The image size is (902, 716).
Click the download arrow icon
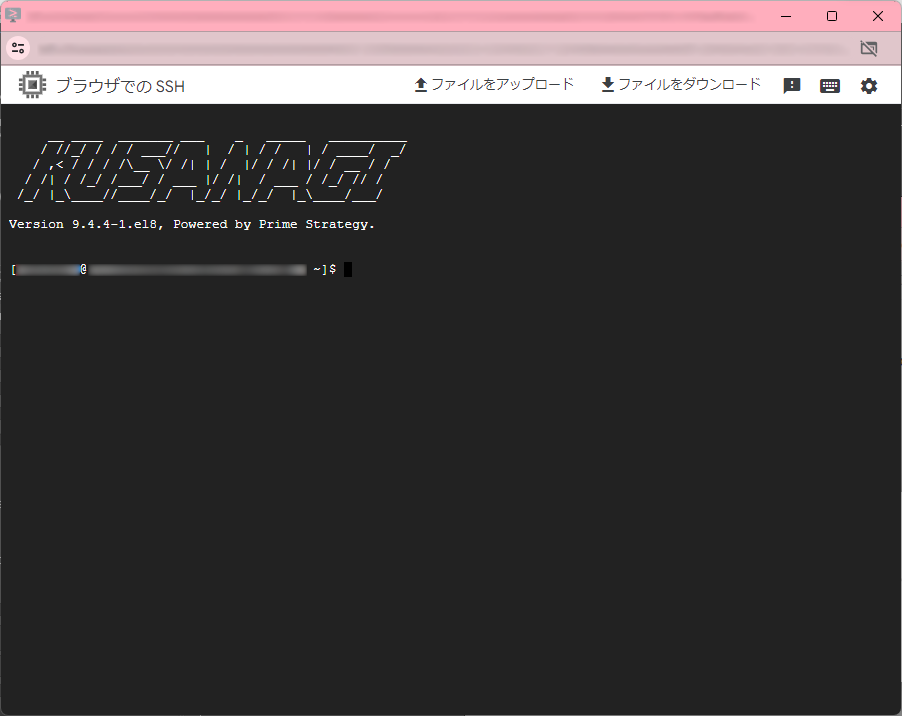point(607,85)
